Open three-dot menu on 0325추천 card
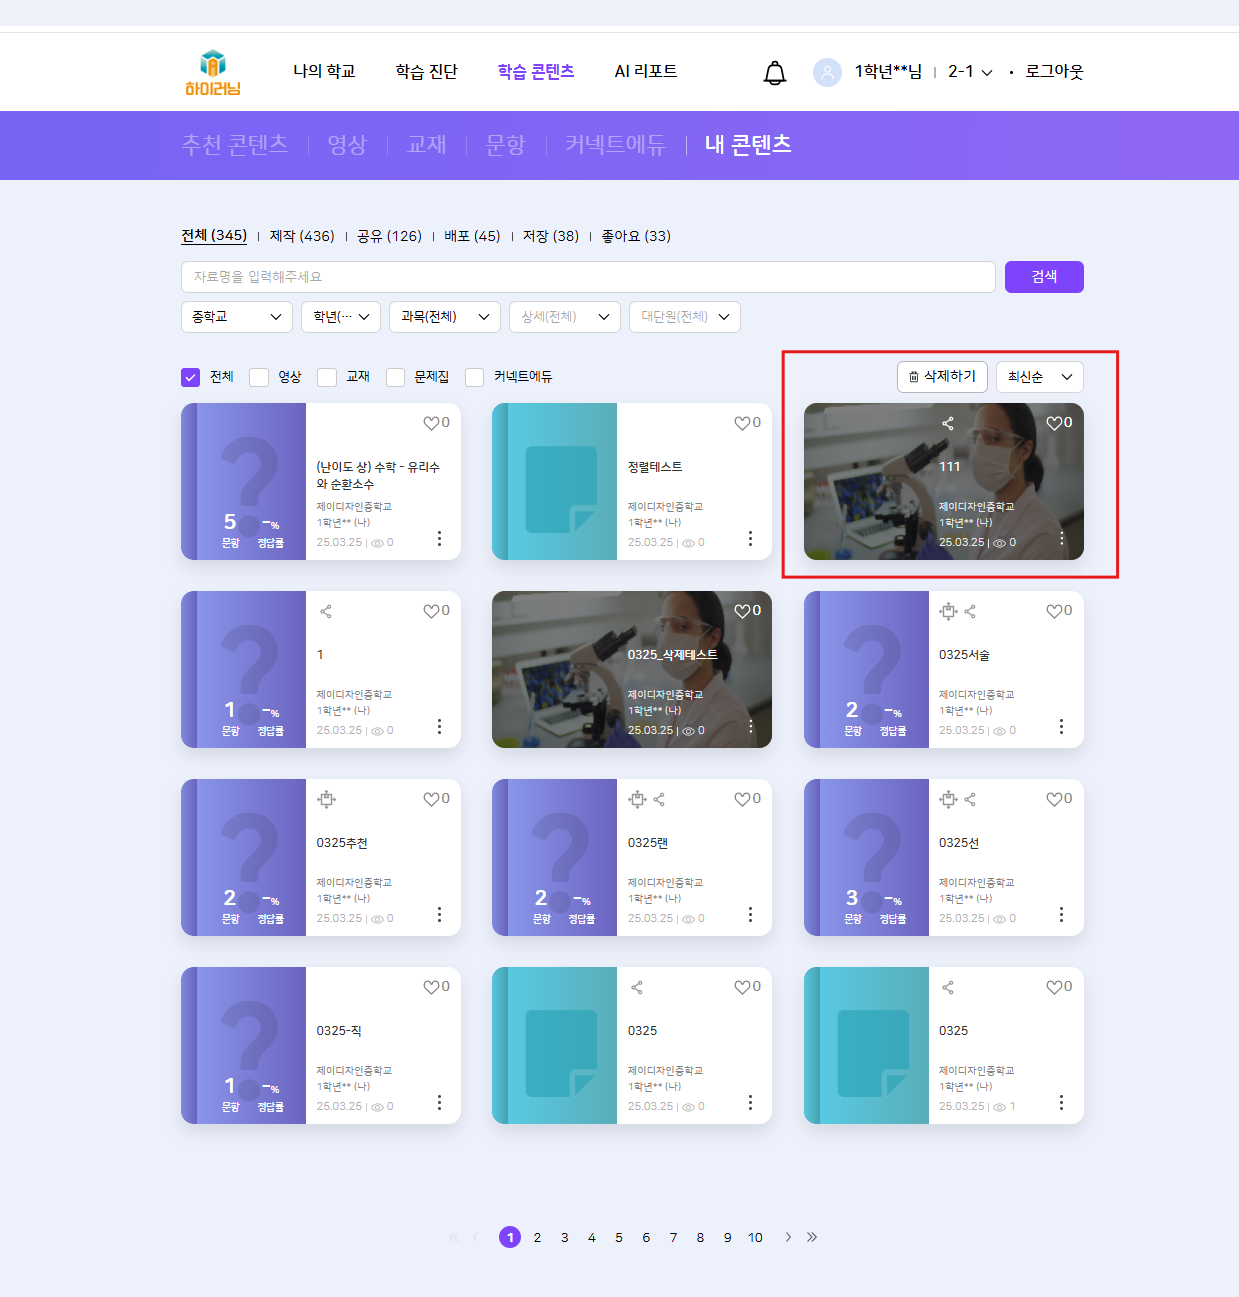Screen dimensions: 1239x1297 pyautogui.click(x=439, y=915)
